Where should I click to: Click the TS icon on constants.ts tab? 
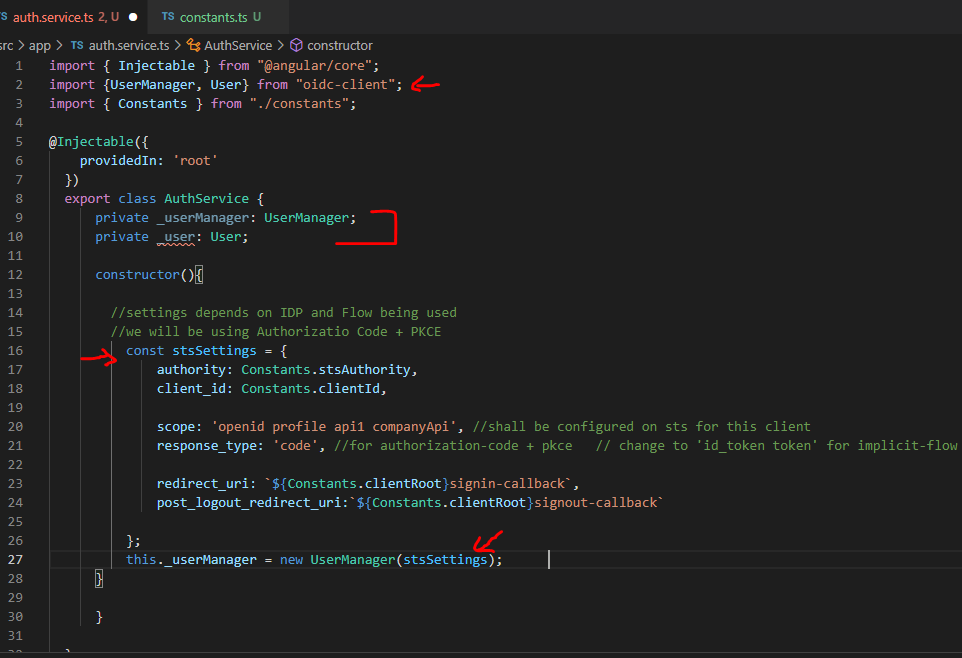point(167,17)
